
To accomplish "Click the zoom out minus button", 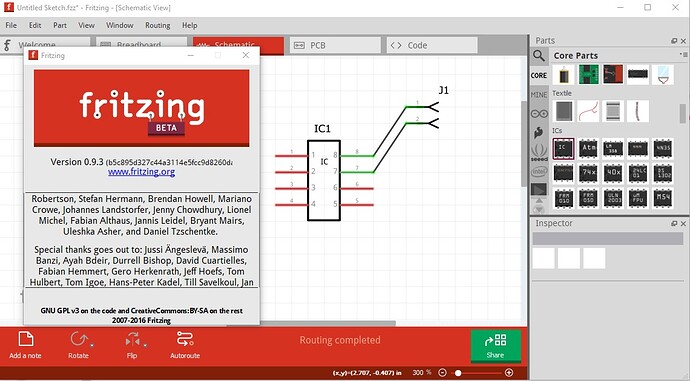I will [443, 373].
